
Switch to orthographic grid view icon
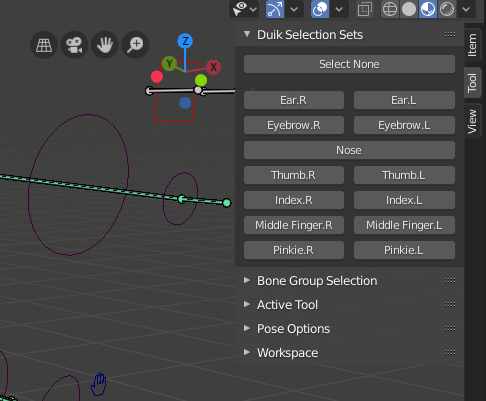pos(44,45)
